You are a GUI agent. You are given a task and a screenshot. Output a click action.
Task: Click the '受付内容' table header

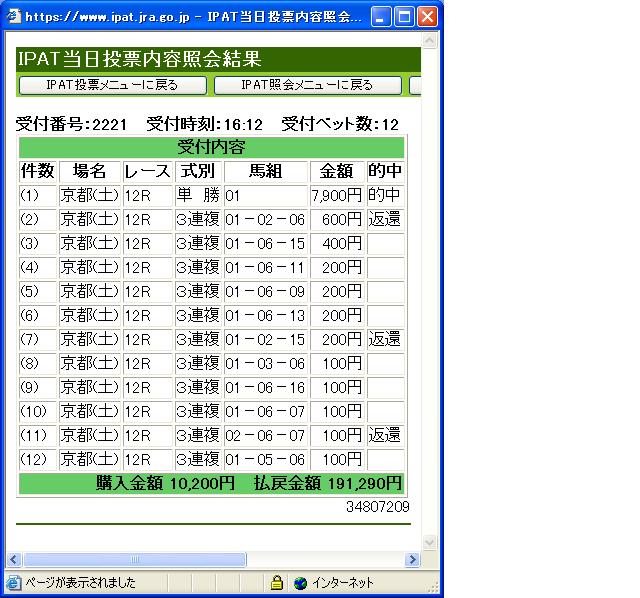coord(211,147)
